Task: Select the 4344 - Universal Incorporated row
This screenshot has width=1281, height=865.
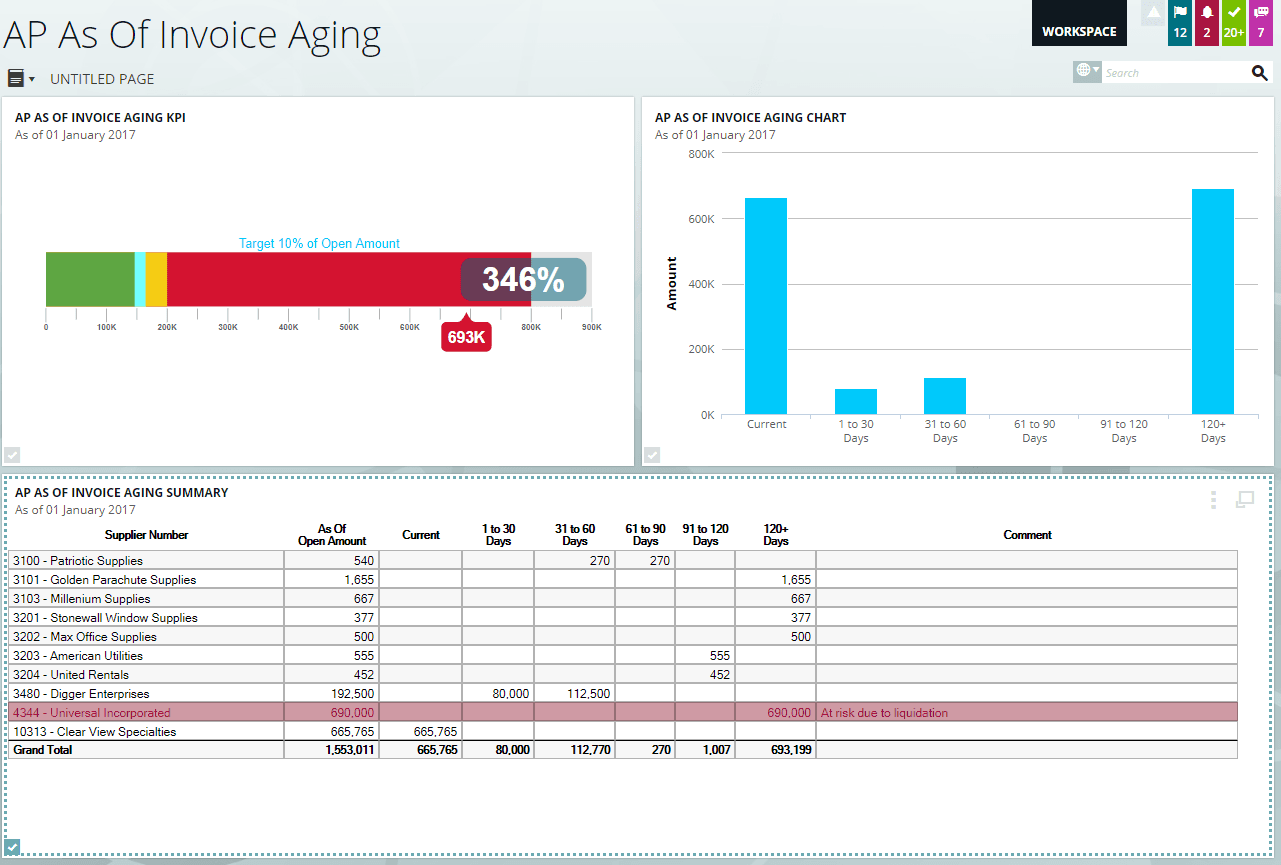Action: 622,713
